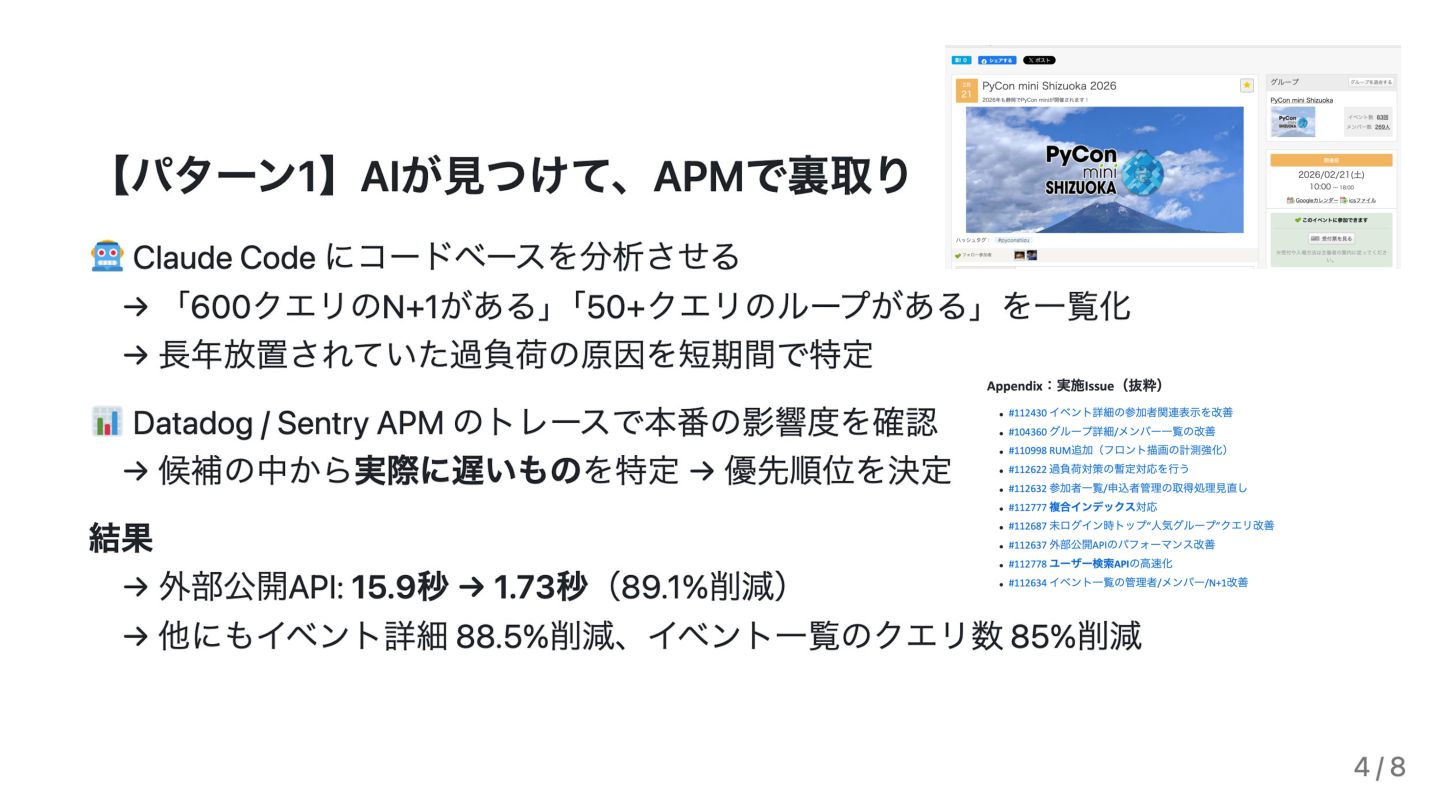Click the line イベント詳細 88.5%削減
Screen dimensions: 1440x810
coord(632,636)
